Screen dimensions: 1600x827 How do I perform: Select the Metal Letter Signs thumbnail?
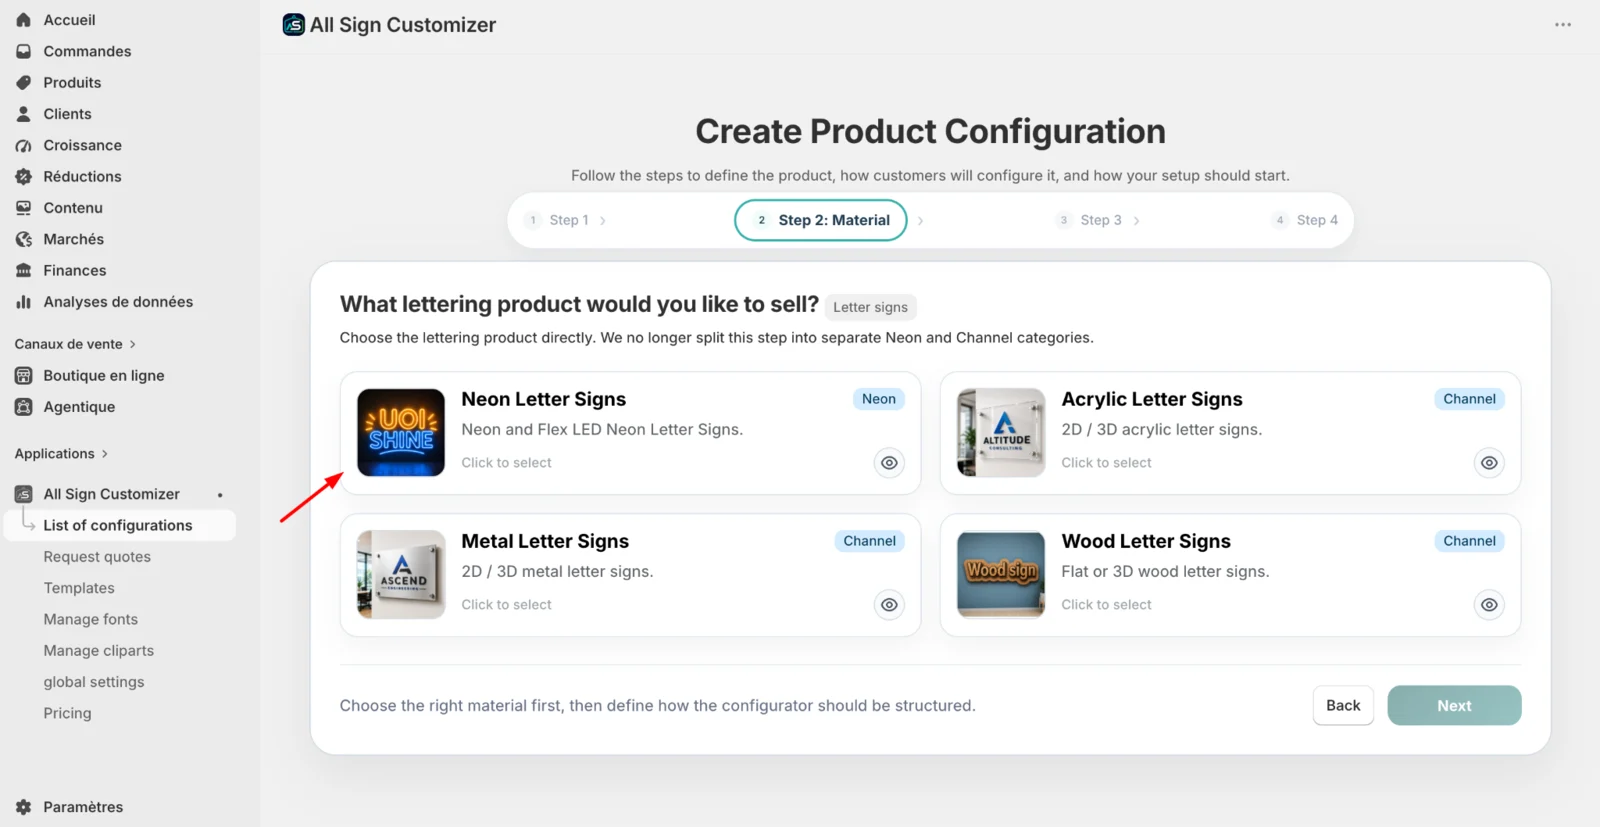[x=401, y=575]
